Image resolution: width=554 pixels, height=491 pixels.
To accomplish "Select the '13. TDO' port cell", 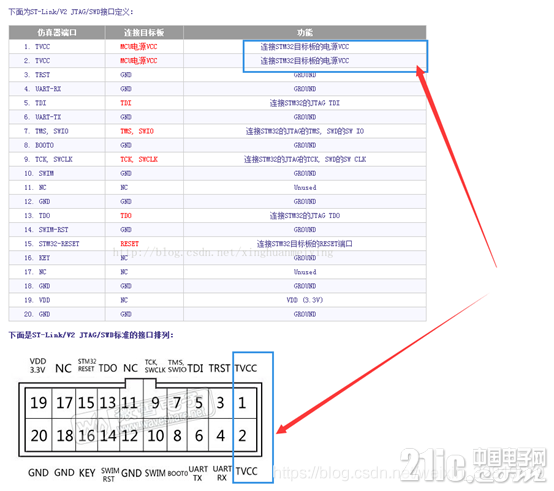I will [x=57, y=215].
